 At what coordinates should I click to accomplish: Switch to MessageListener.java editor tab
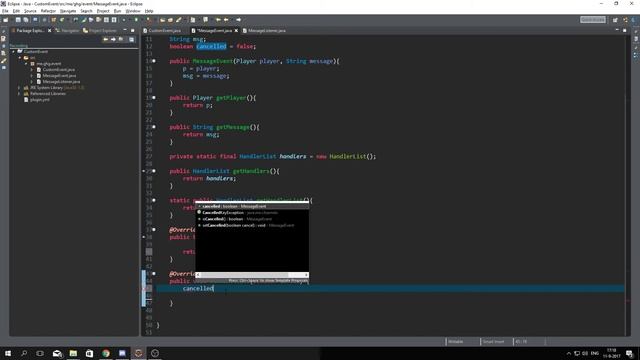tap(264, 31)
